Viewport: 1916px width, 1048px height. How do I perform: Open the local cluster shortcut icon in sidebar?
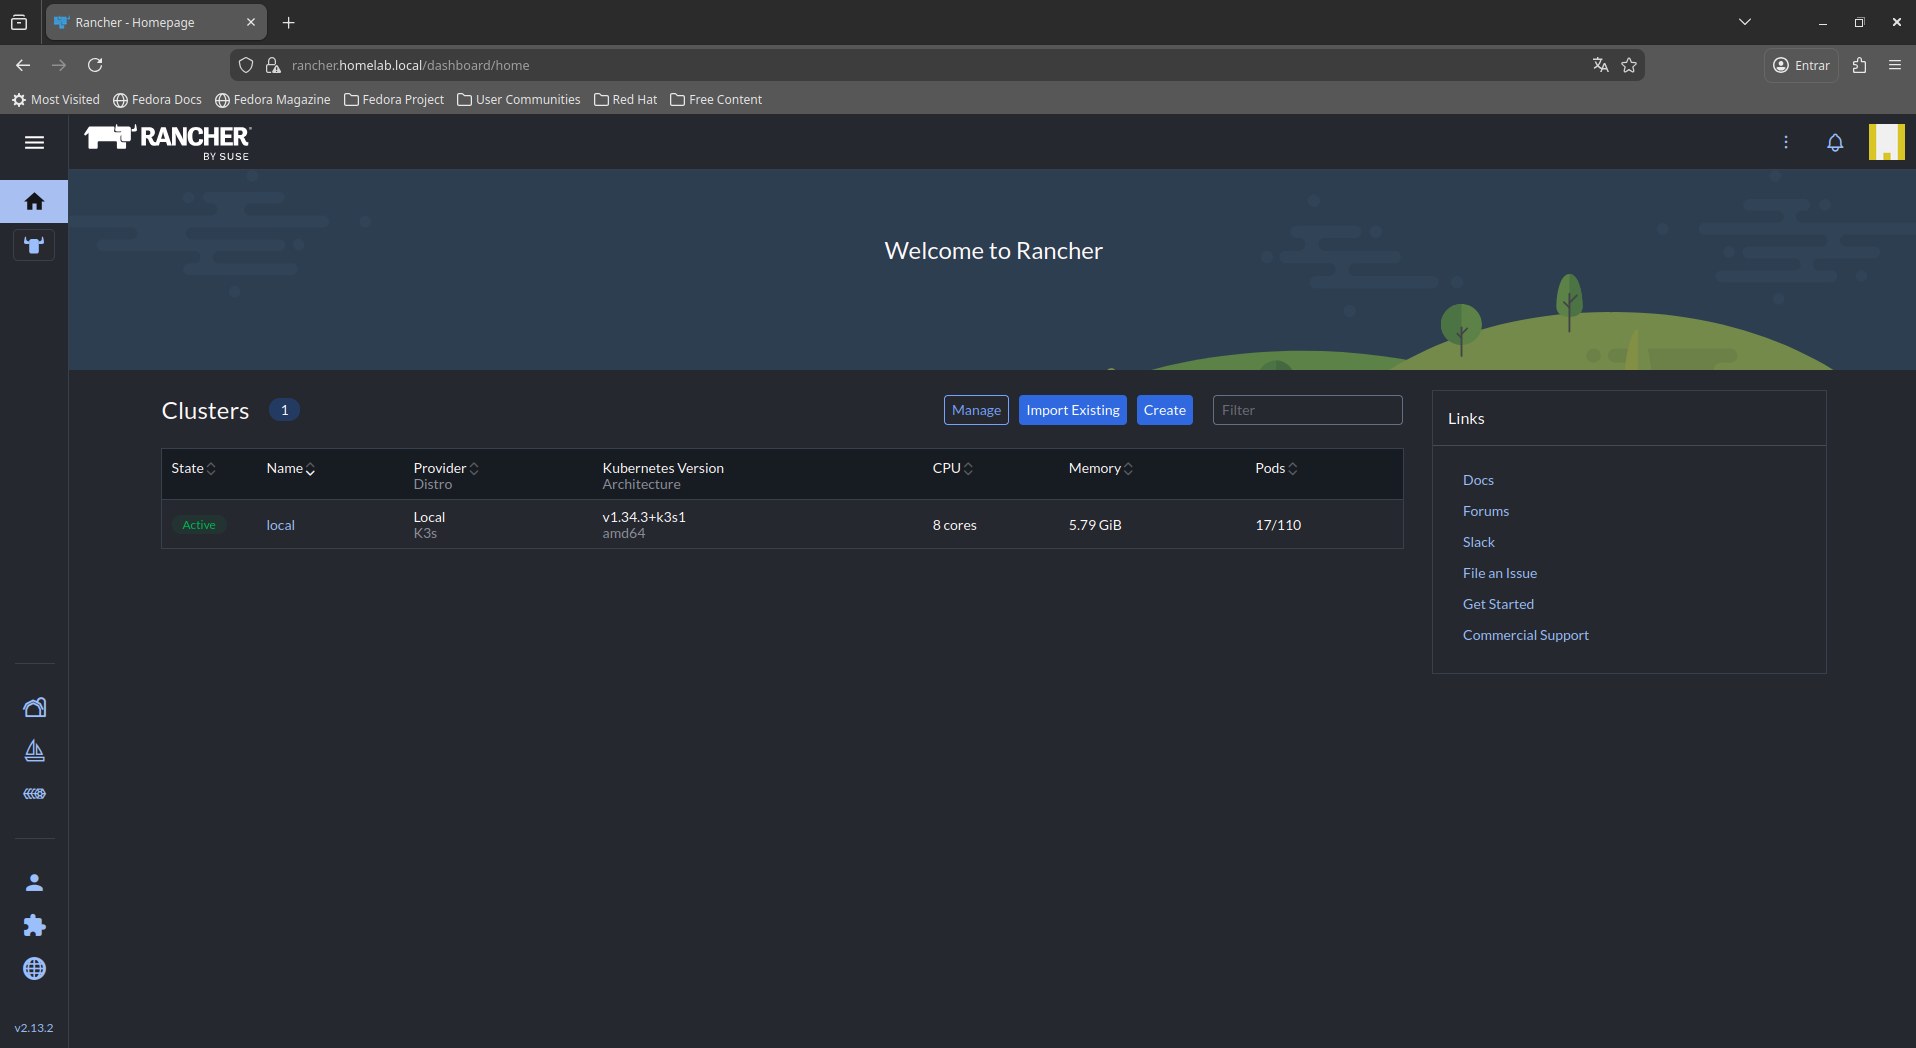34,246
